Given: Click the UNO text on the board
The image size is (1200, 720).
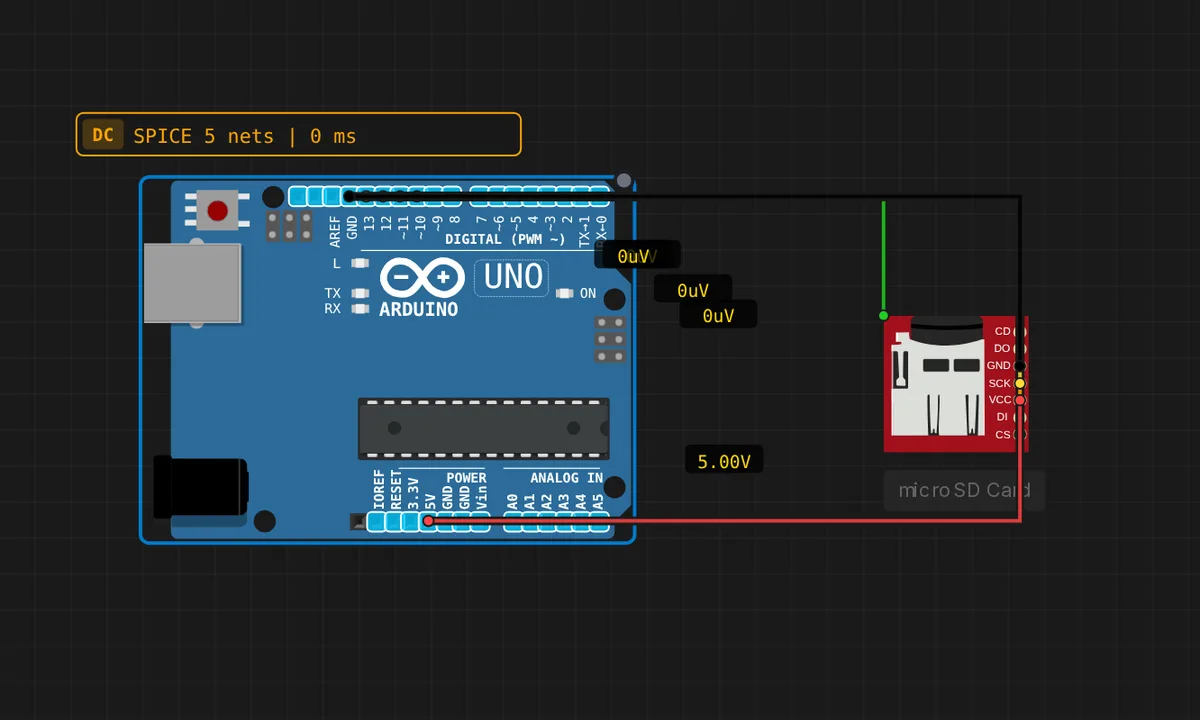Looking at the screenshot, I should [513, 276].
